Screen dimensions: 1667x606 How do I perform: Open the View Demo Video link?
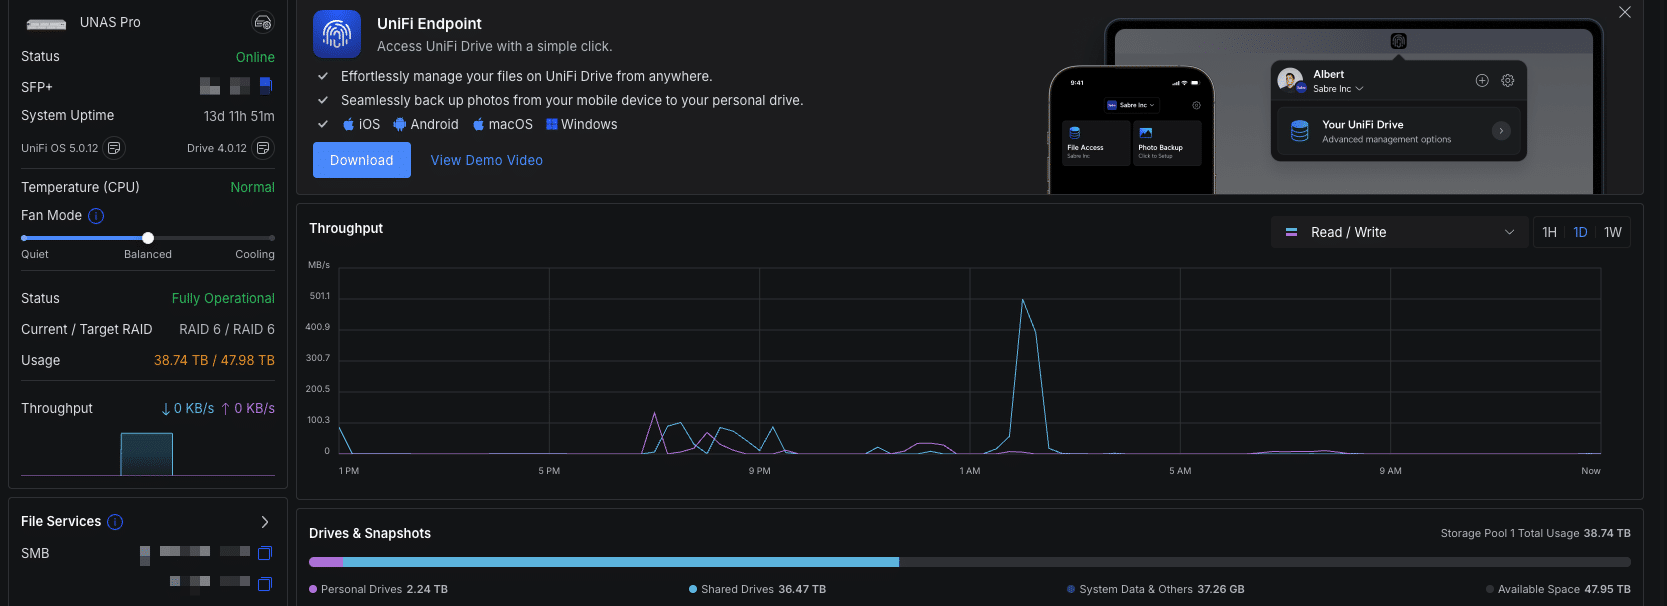pos(487,160)
